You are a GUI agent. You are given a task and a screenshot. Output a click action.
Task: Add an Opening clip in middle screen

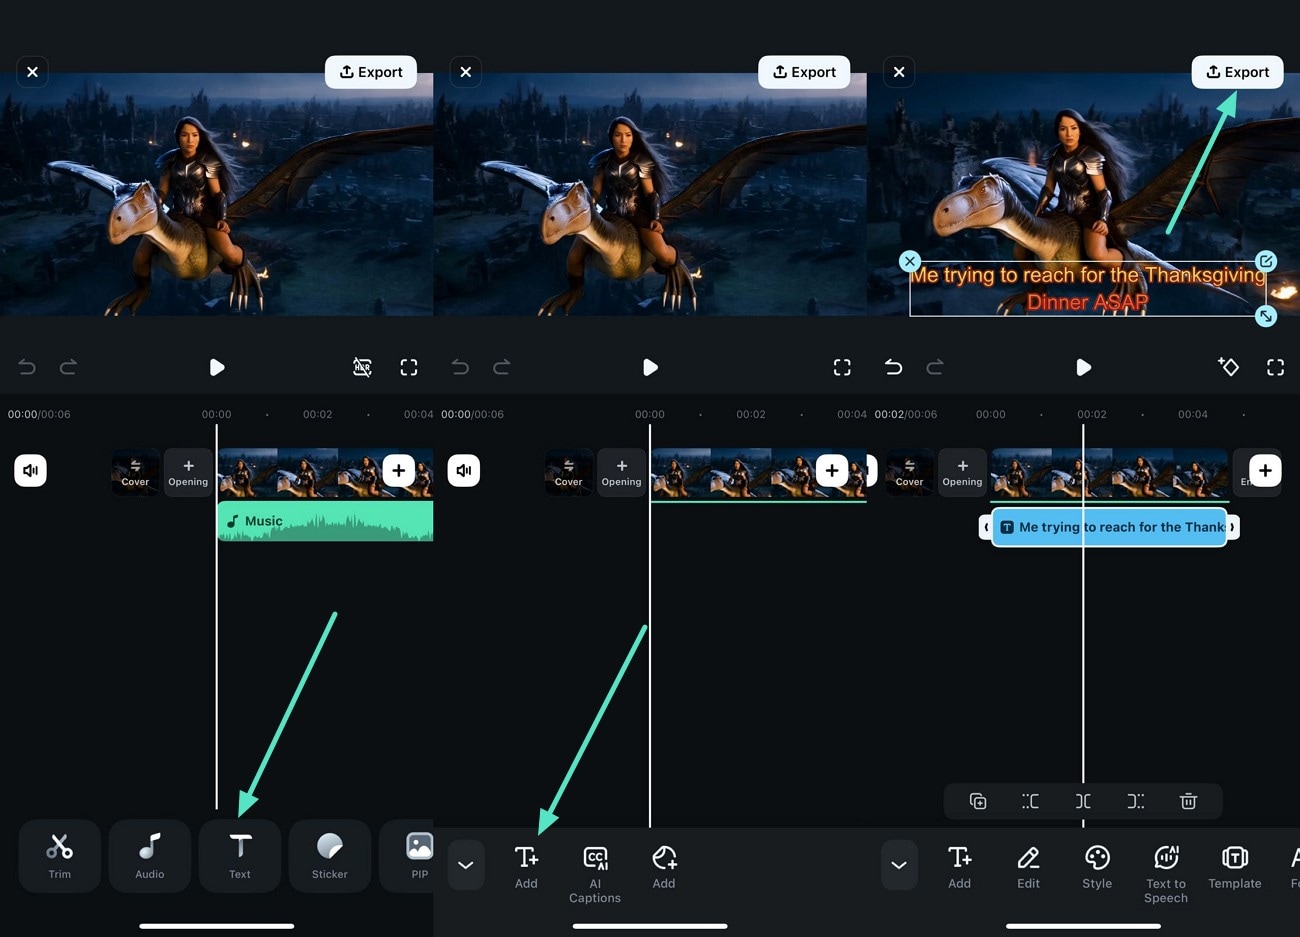621,472
